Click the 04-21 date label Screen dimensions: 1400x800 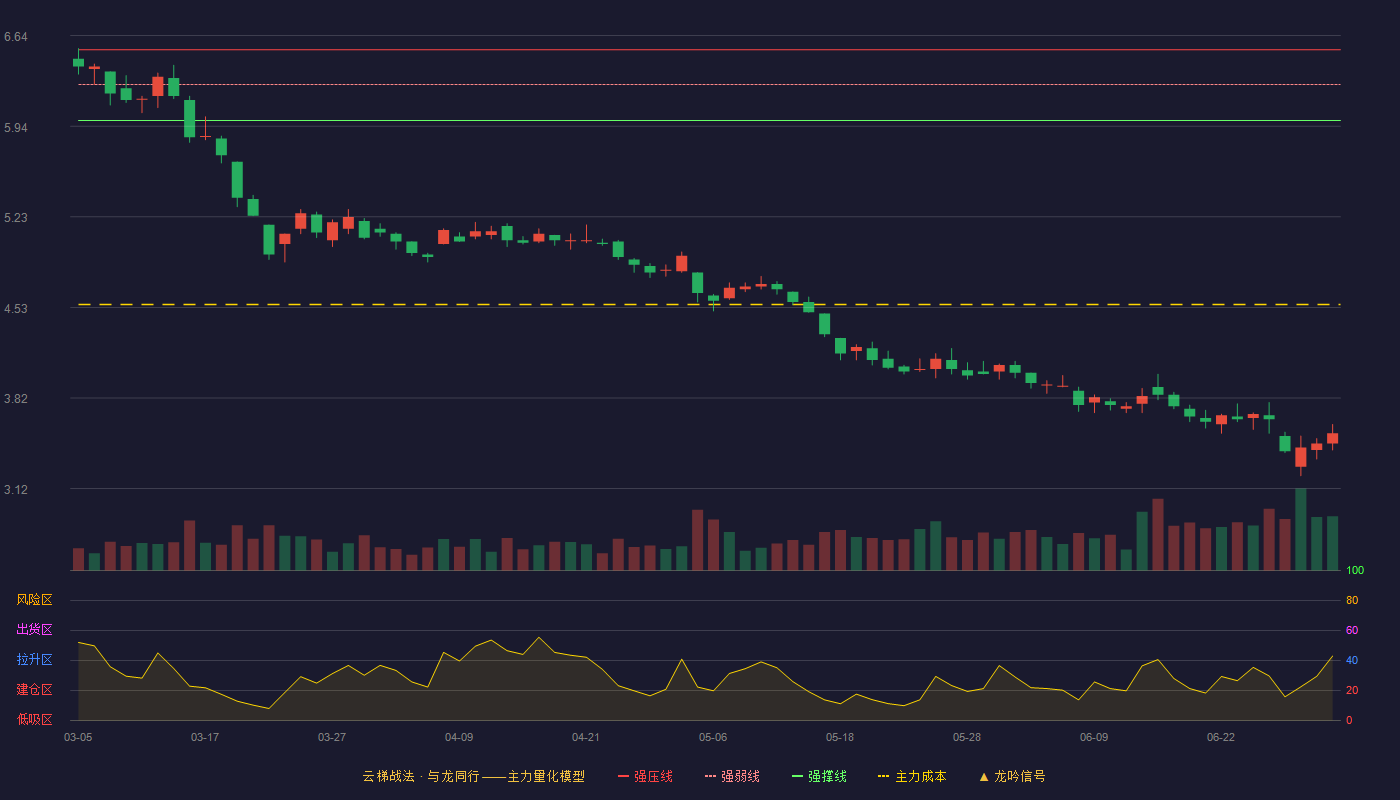click(586, 737)
